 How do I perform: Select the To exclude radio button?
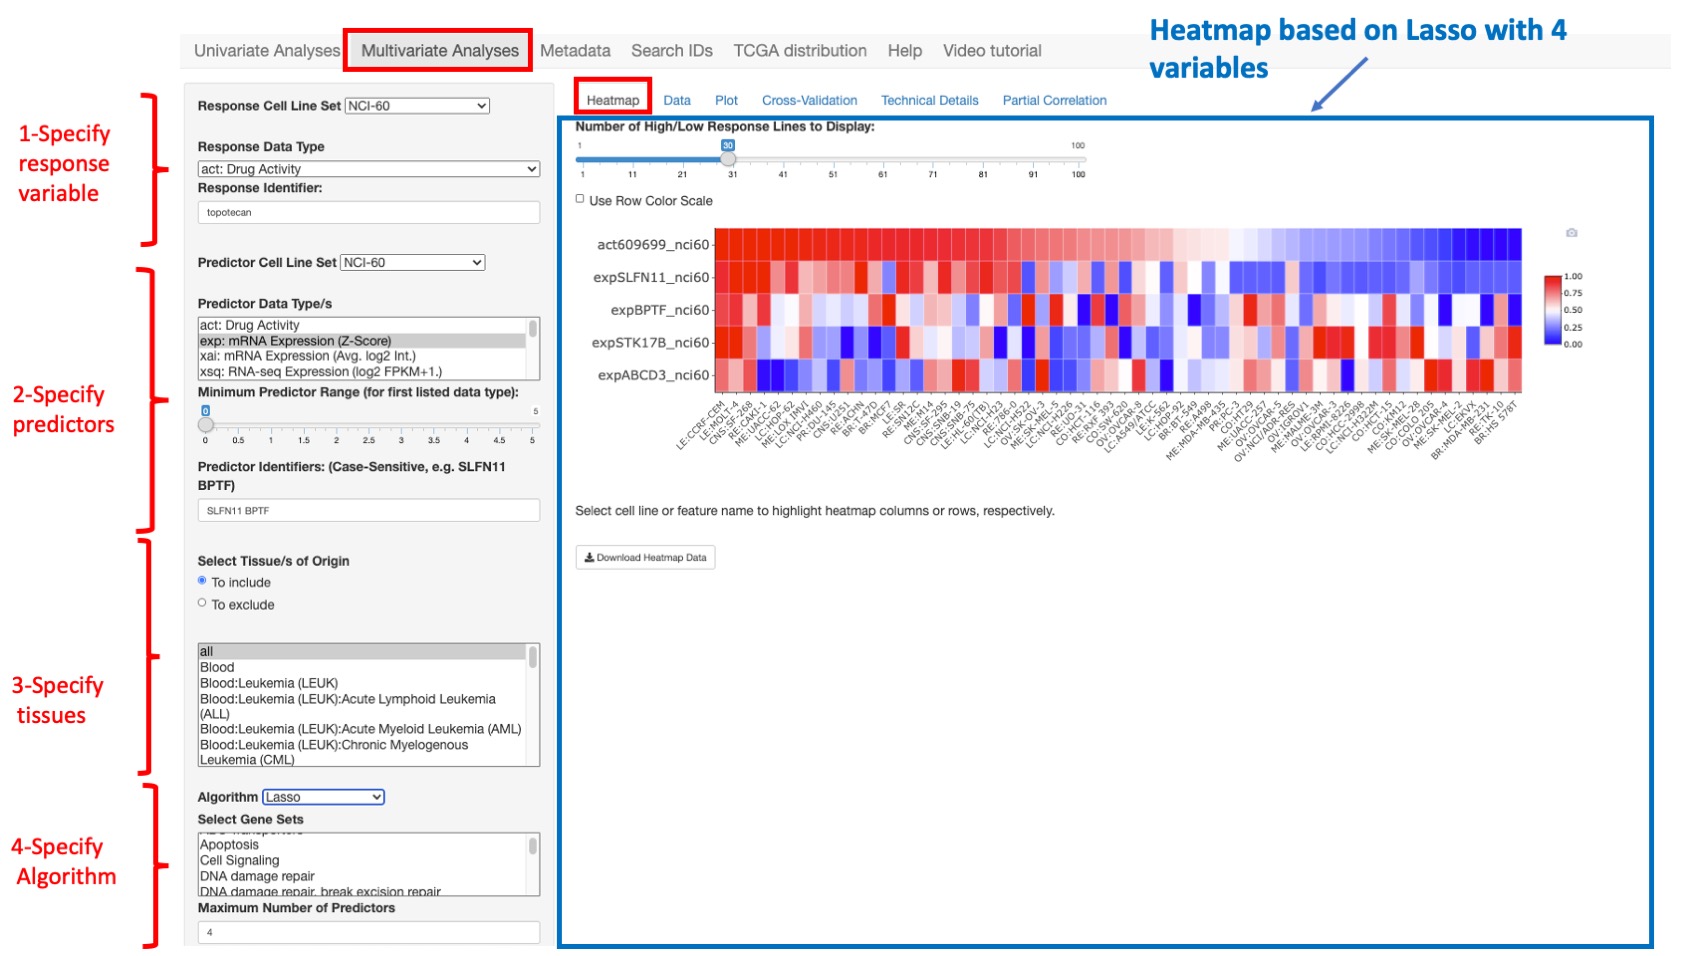[x=204, y=603]
